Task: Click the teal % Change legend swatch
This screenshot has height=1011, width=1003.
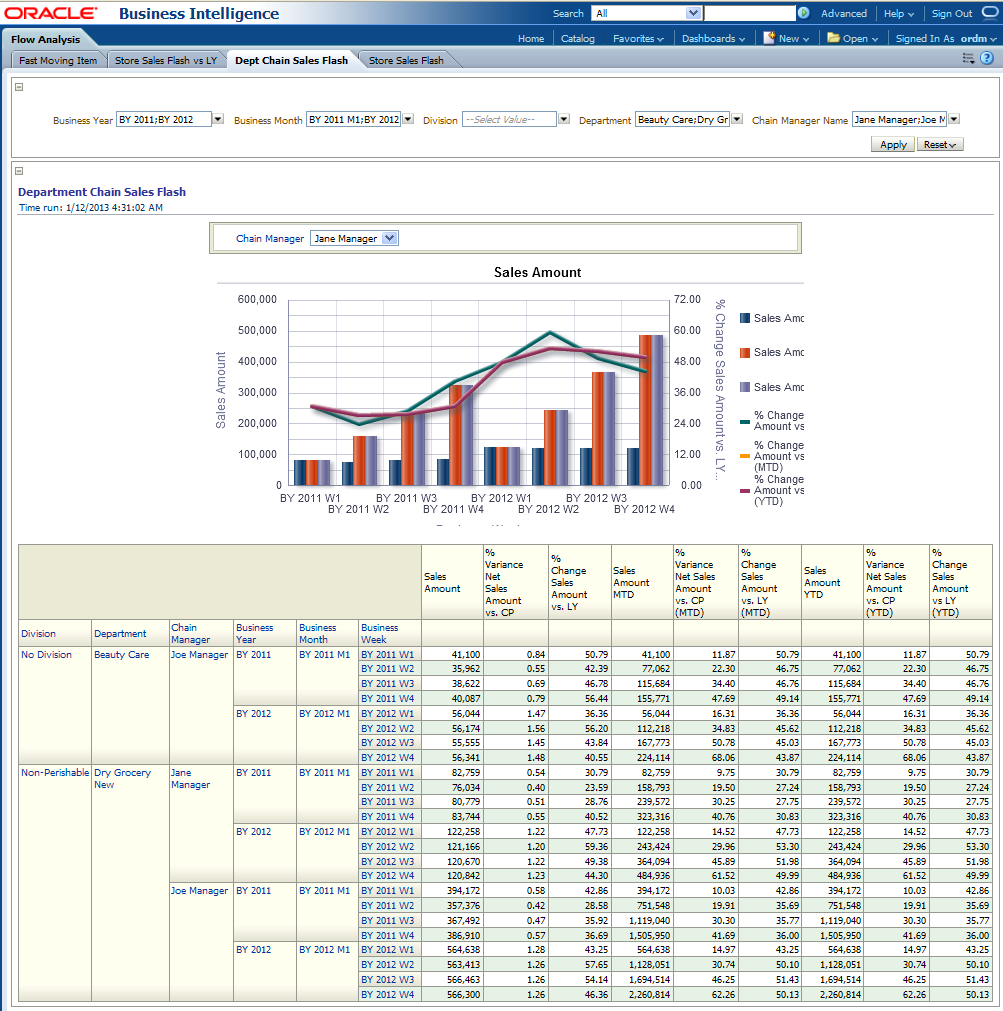Action: (x=745, y=421)
